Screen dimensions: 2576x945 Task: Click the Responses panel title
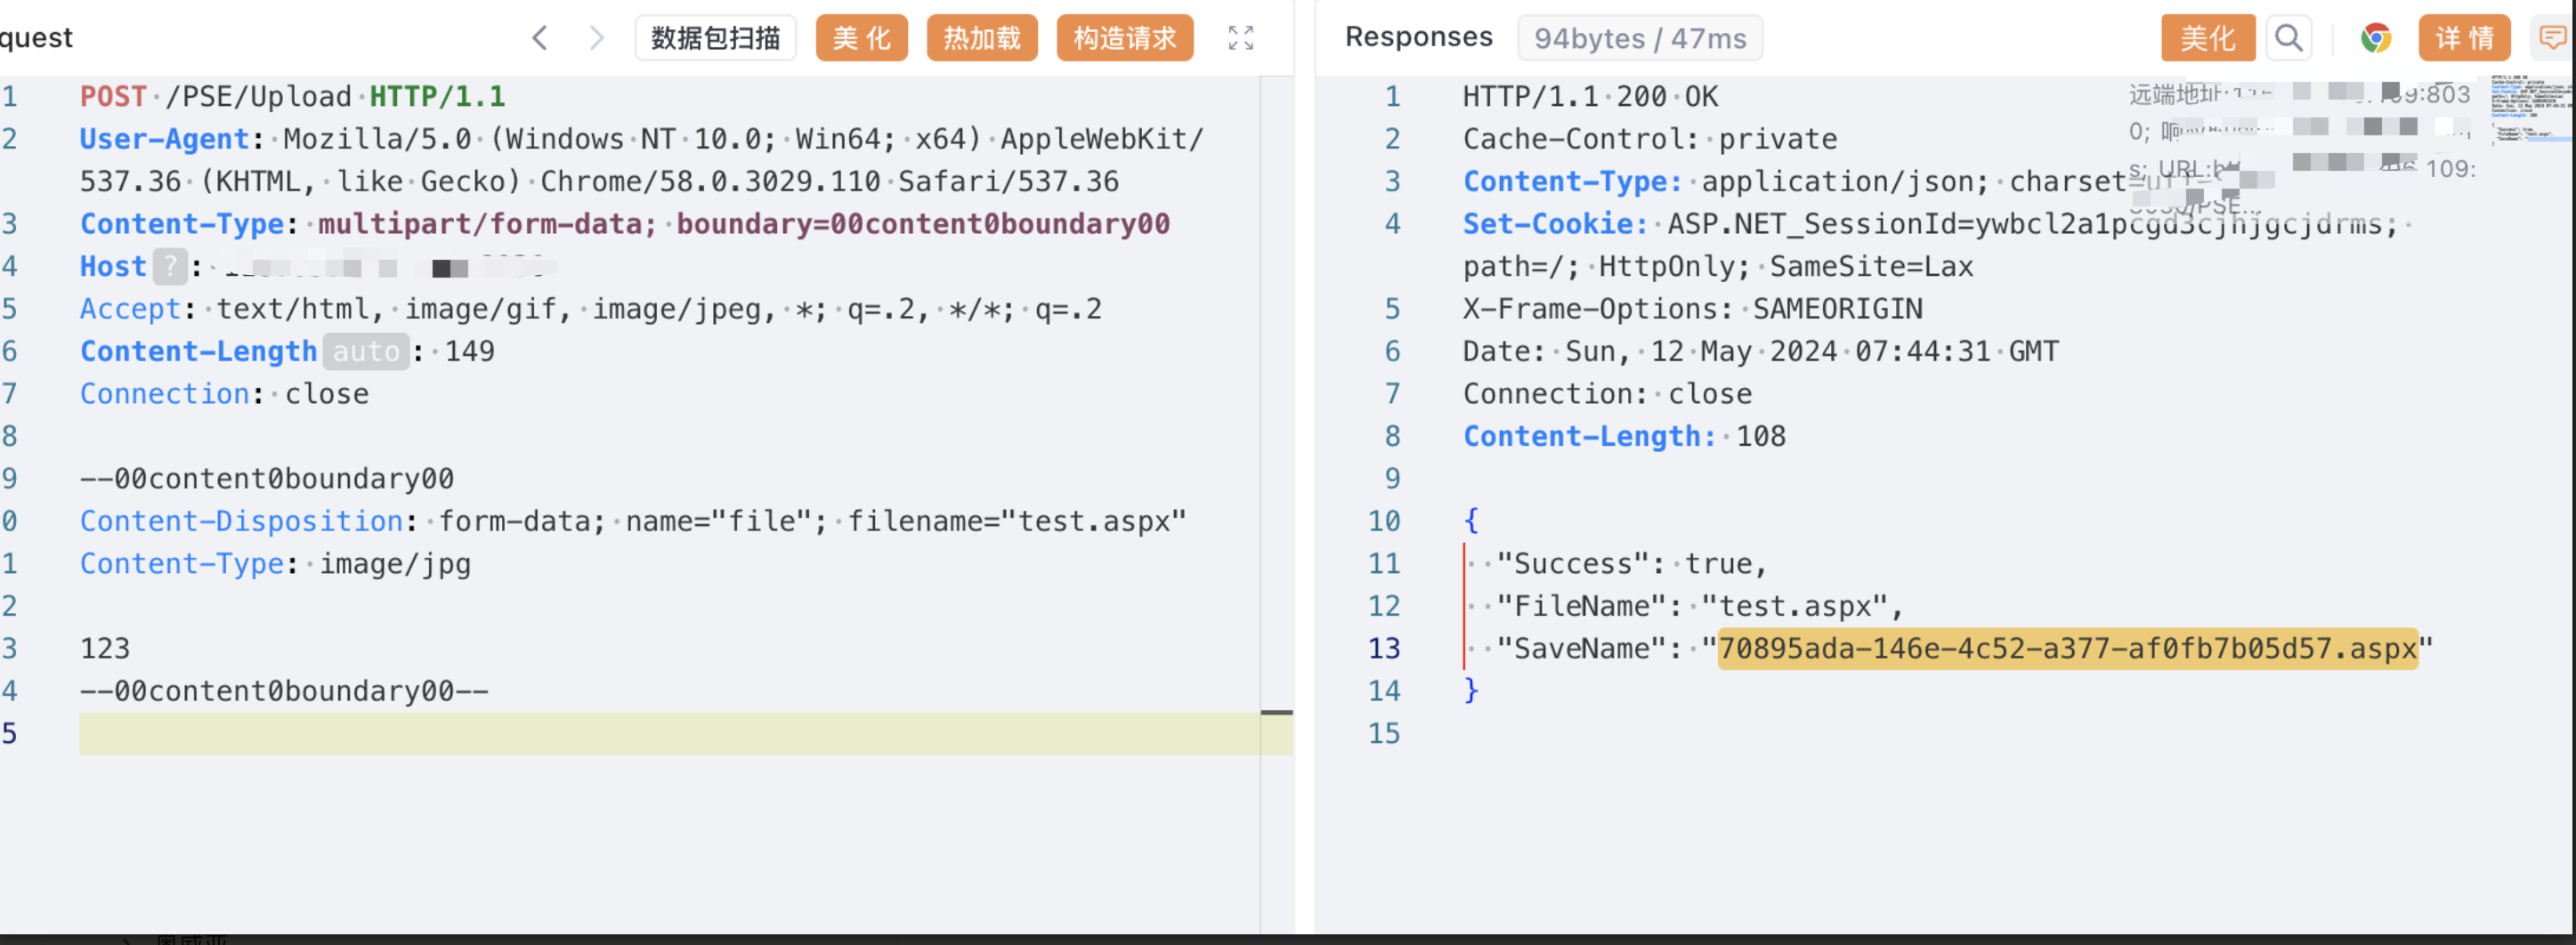[1418, 37]
